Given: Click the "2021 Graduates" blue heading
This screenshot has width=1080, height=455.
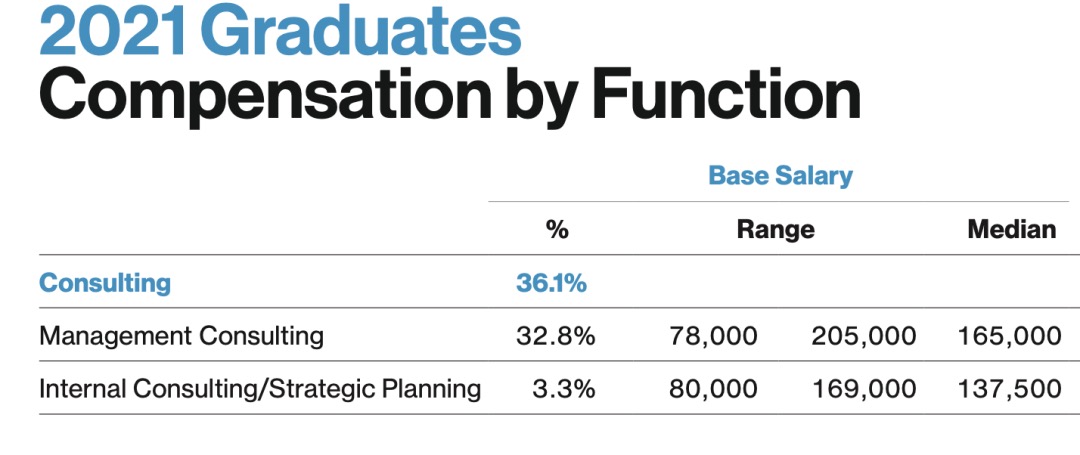Looking at the screenshot, I should [280, 30].
